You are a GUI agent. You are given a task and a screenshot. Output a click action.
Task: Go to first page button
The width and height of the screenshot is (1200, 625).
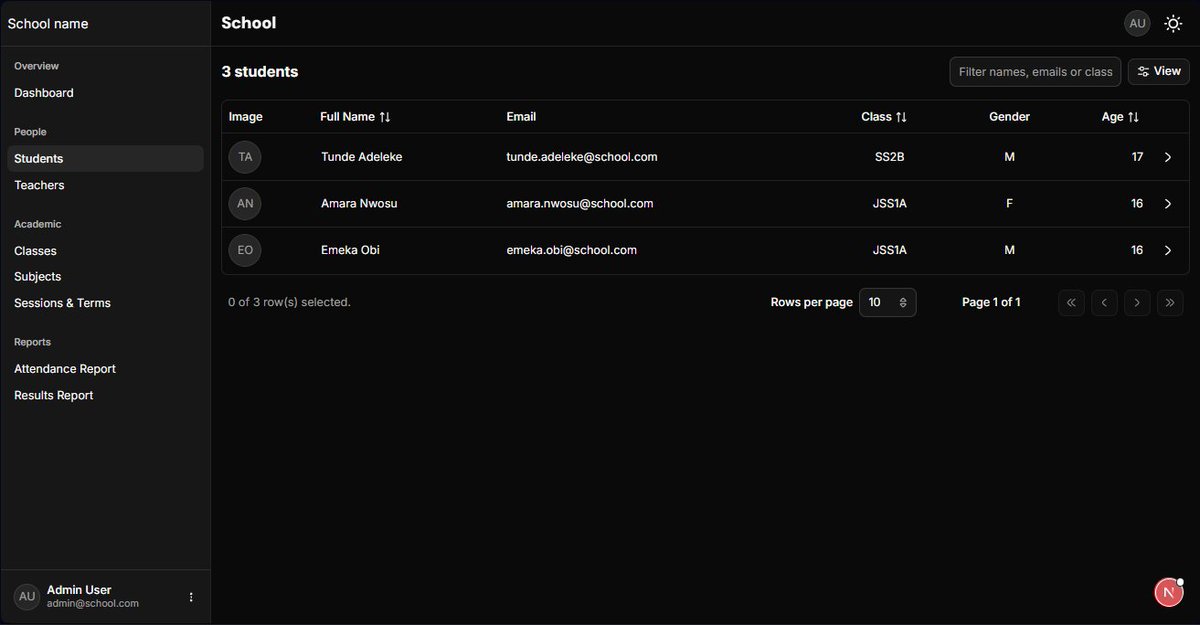coord(1071,302)
